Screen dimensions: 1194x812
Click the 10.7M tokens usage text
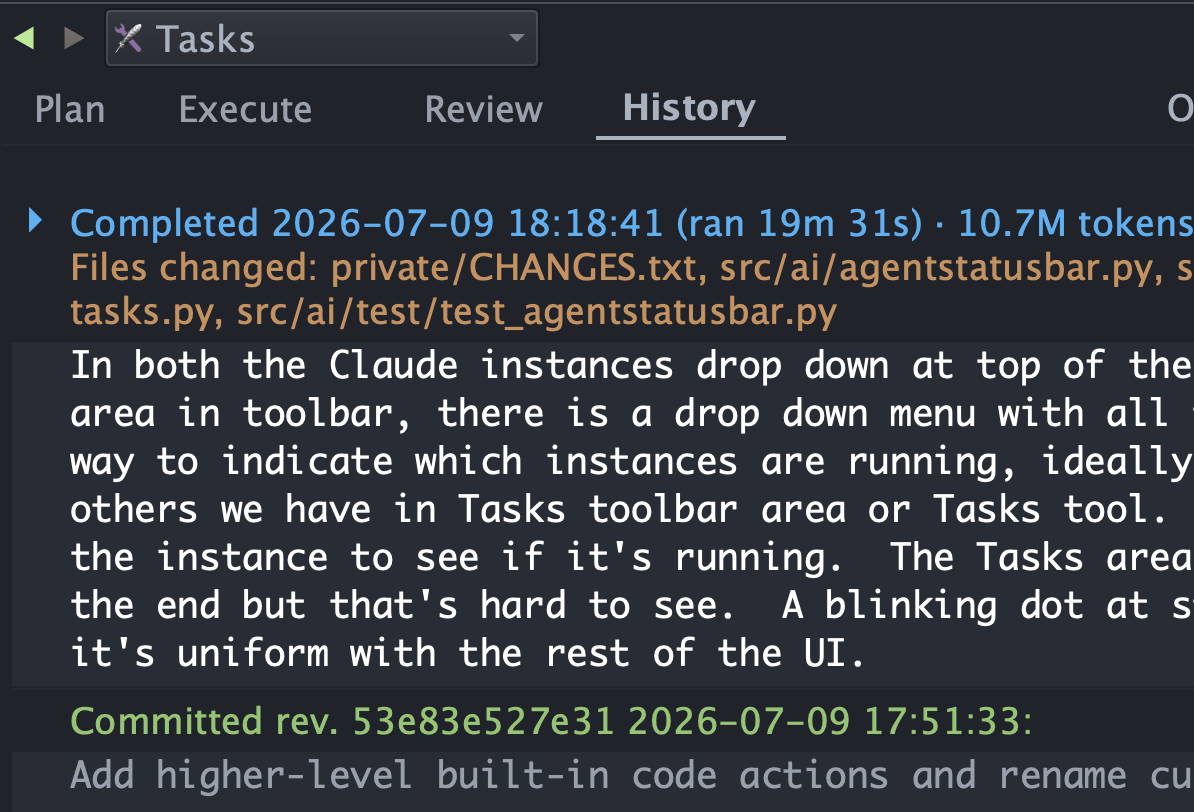click(x=1075, y=224)
